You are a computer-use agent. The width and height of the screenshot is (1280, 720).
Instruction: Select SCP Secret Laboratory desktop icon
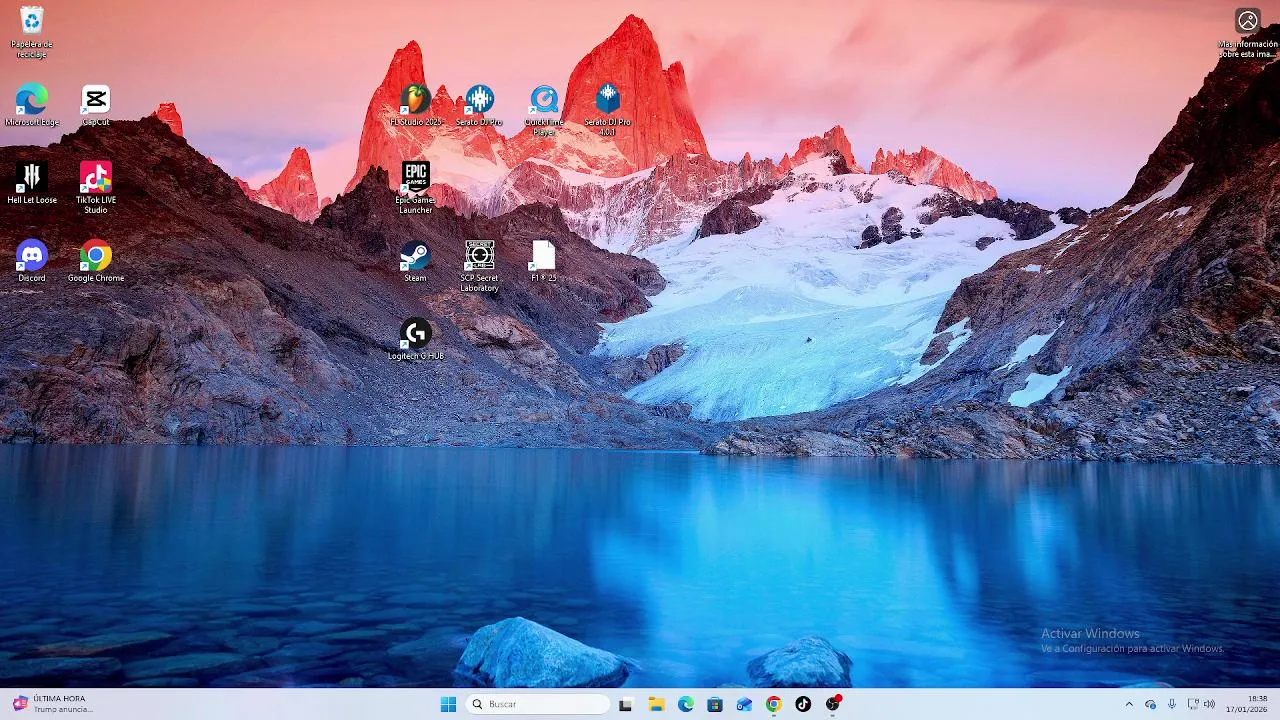point(480,266)
